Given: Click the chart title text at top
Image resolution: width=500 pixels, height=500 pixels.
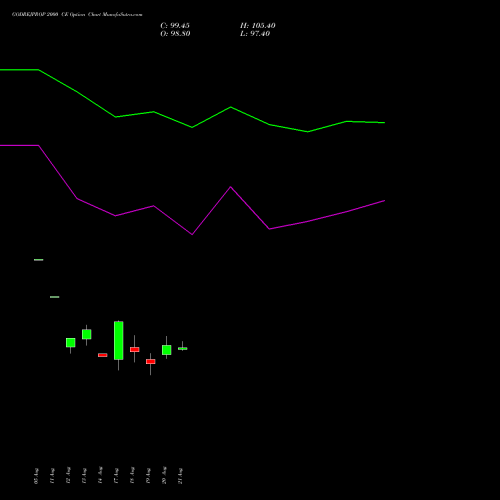Looking at the screenshot, I should tap(77, 14).
